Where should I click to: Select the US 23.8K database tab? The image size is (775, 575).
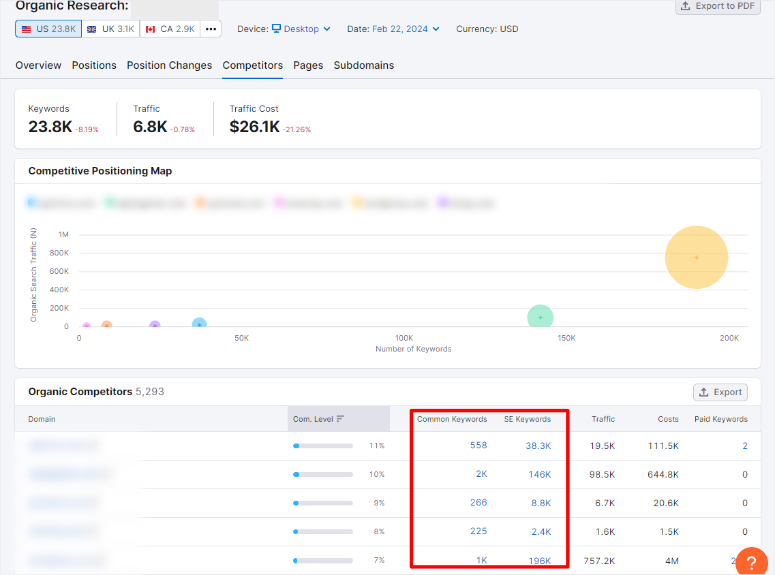click(48, 29)
